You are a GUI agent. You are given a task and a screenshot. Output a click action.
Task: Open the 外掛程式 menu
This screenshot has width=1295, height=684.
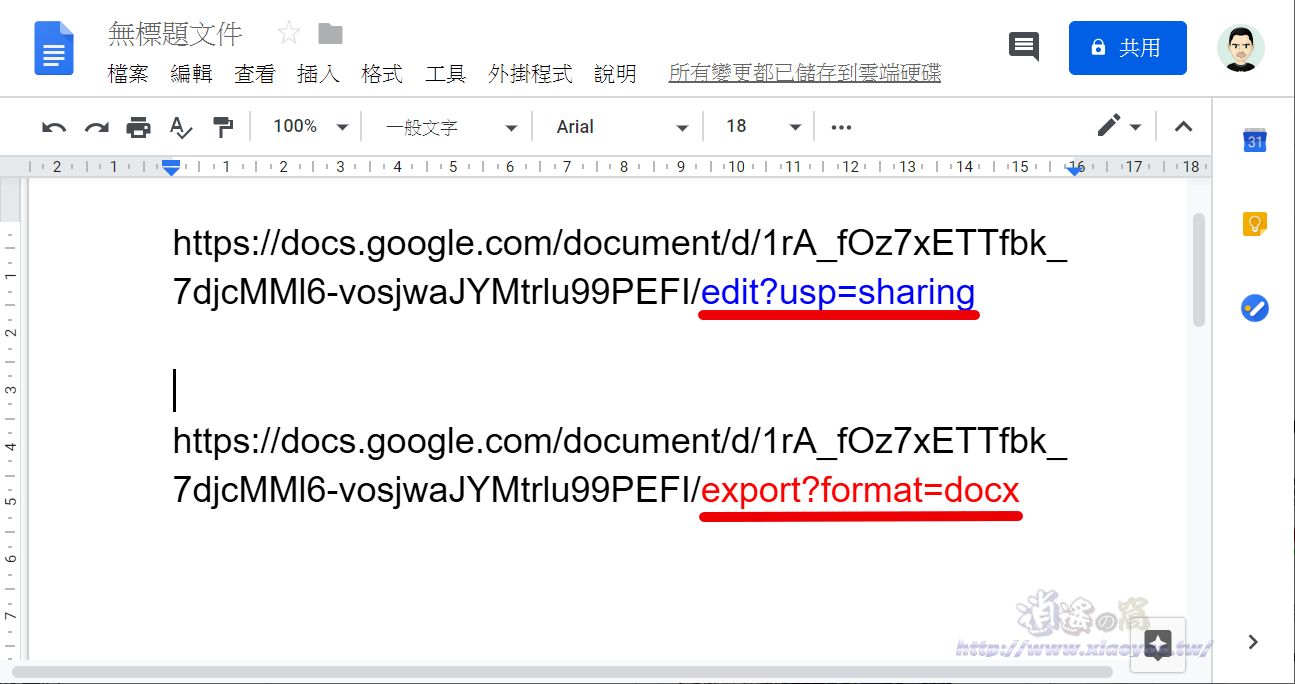point(530,74)
